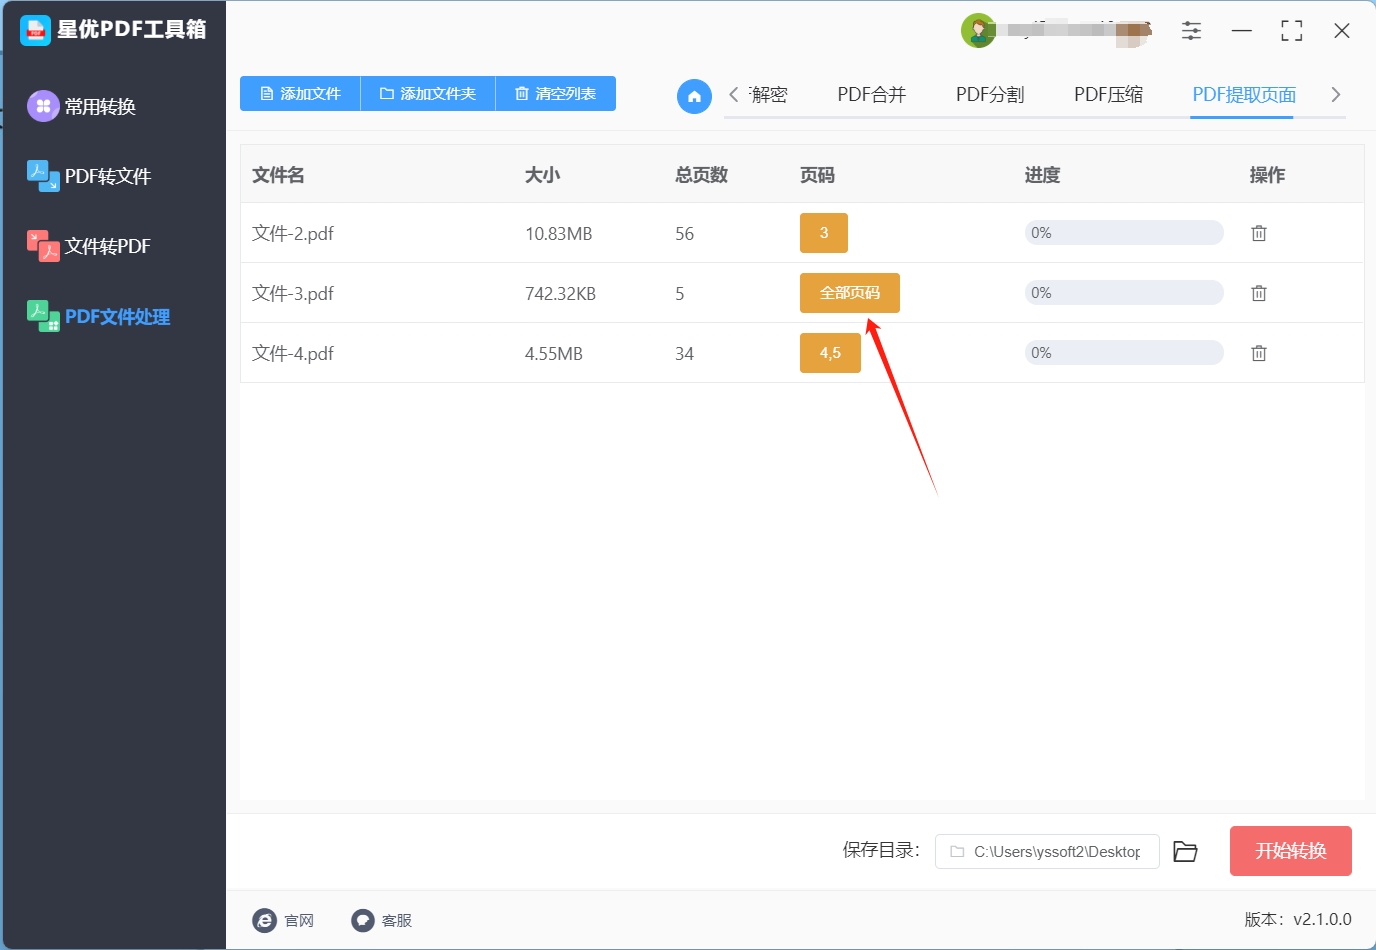Edit page numbers 4,5 for 文件-4.pdf
The image size is (1376, 950).
(830, 353)
